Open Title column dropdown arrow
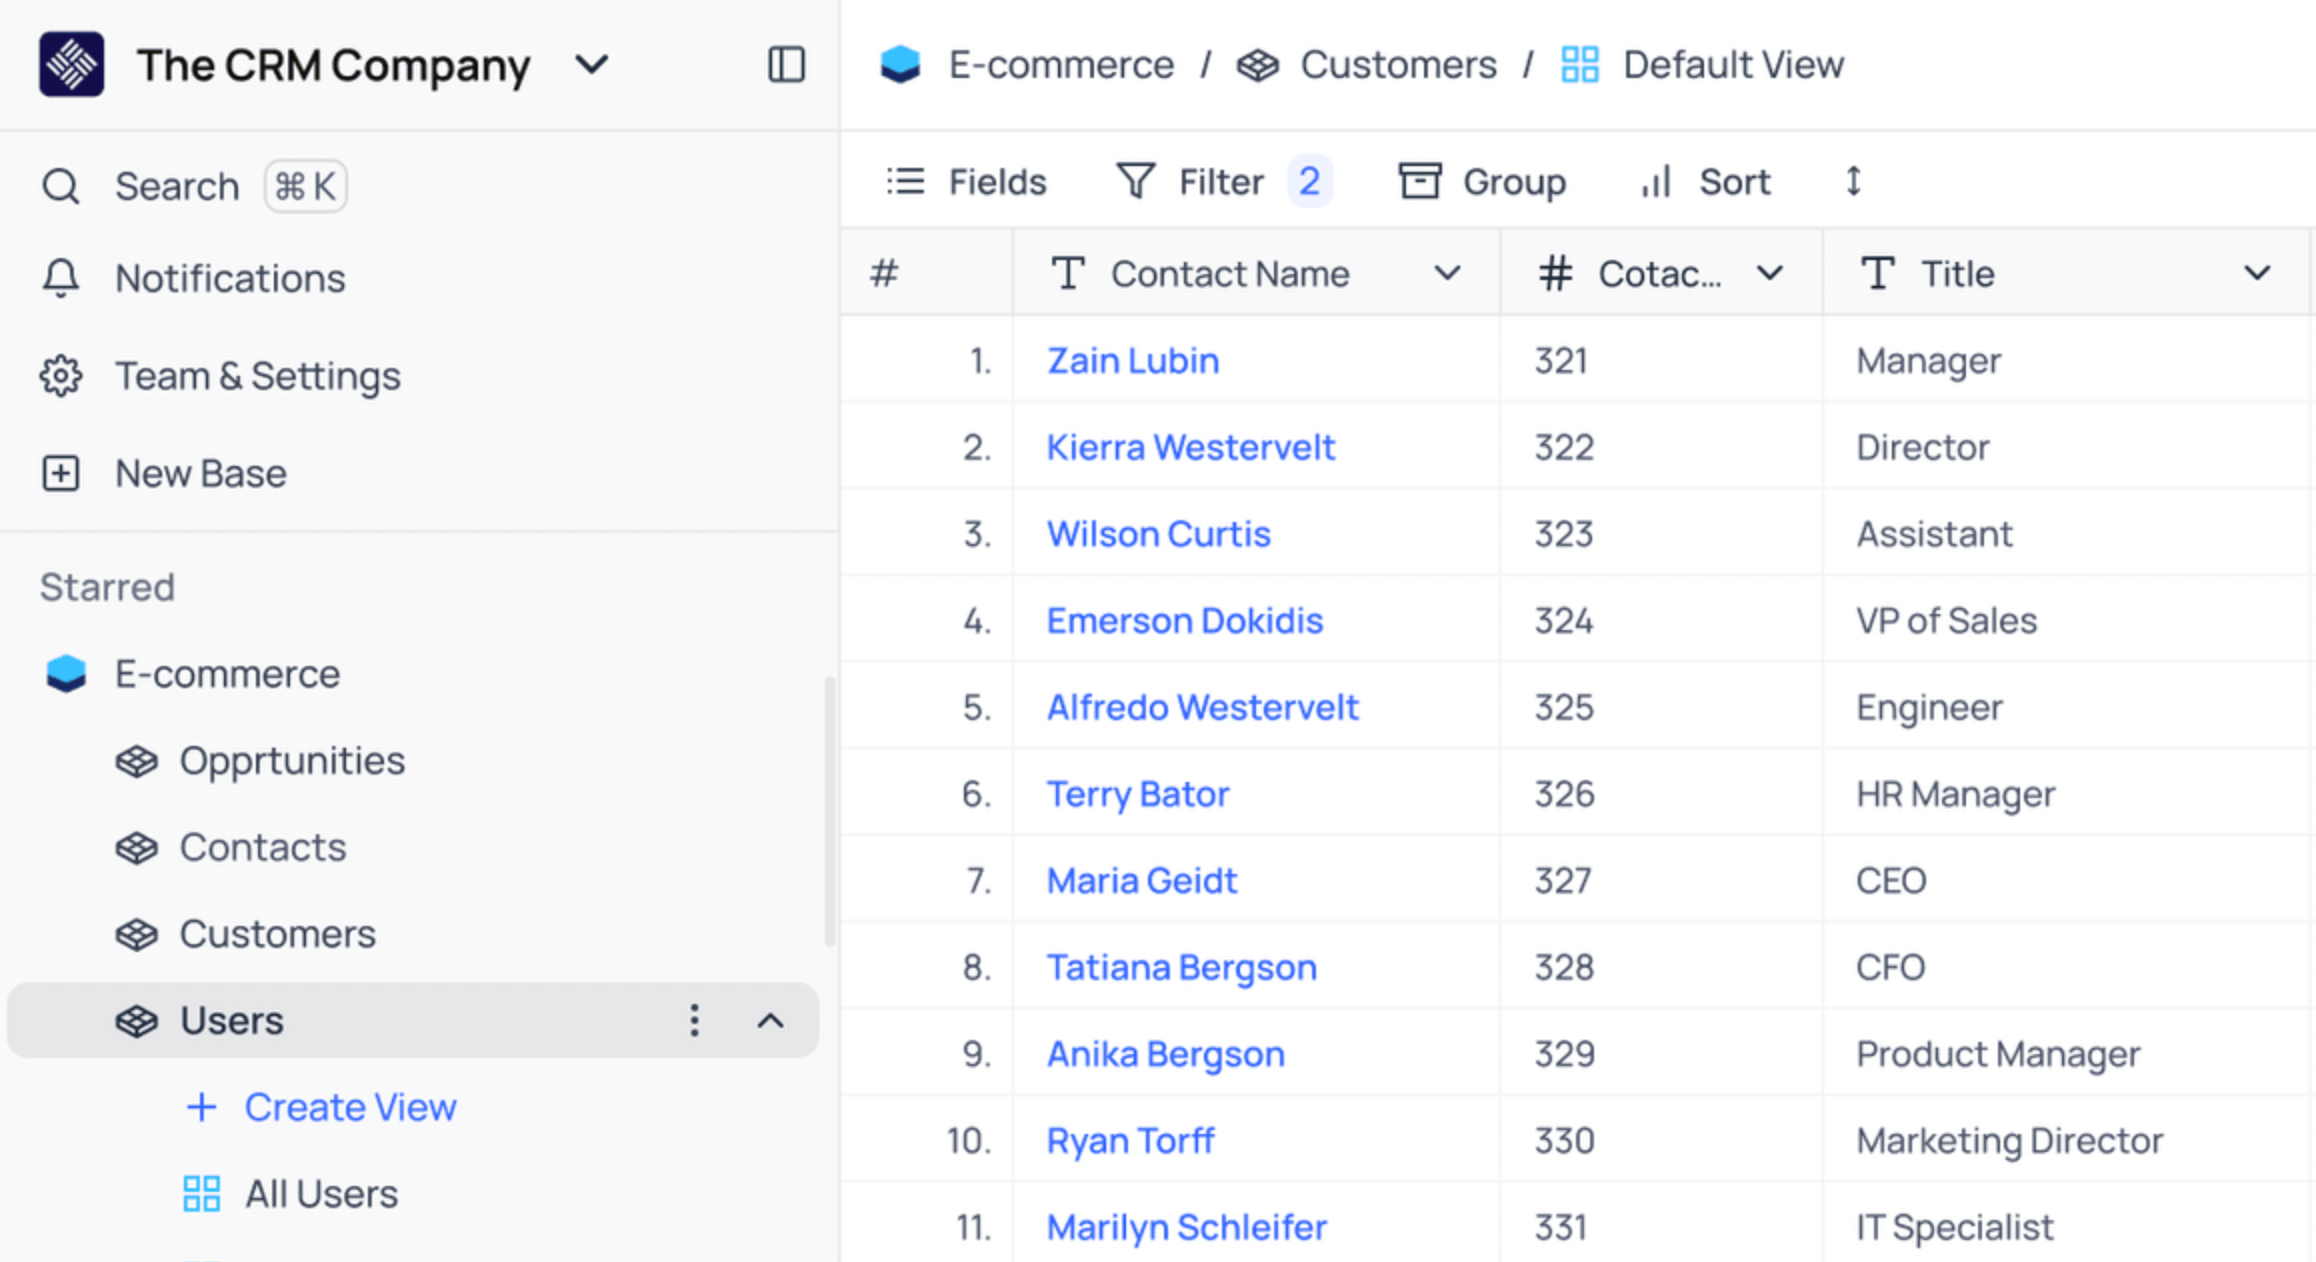Image resolution: width=2316 pixels, height=1262 pixels. click(2256, 273)
